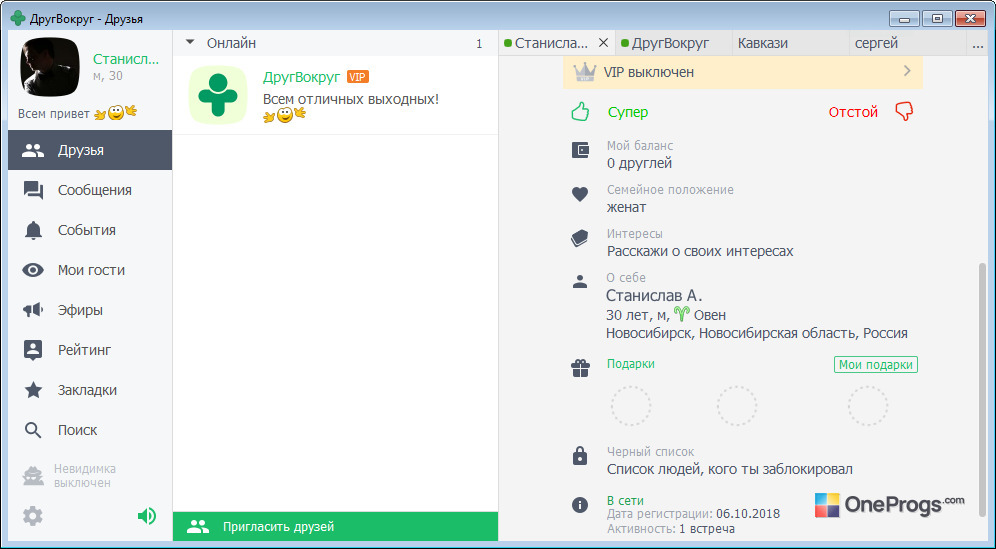The width and height of the screenshot is (996, 549).
Task: Click the Онлайн count '1'
Action: point(479,44)
